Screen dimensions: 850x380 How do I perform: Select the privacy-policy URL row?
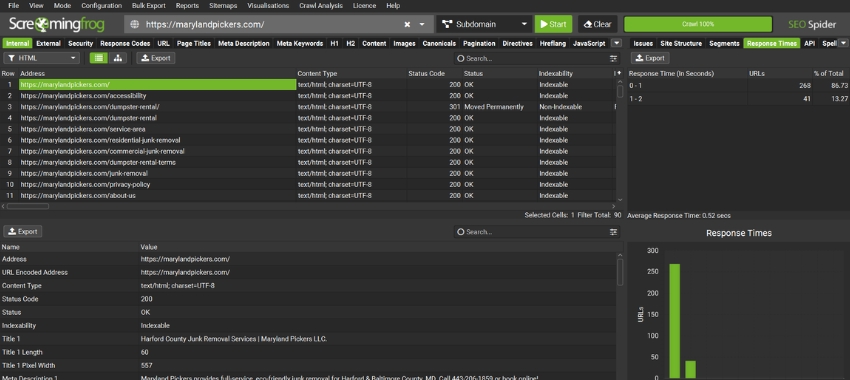pos(308,184)
